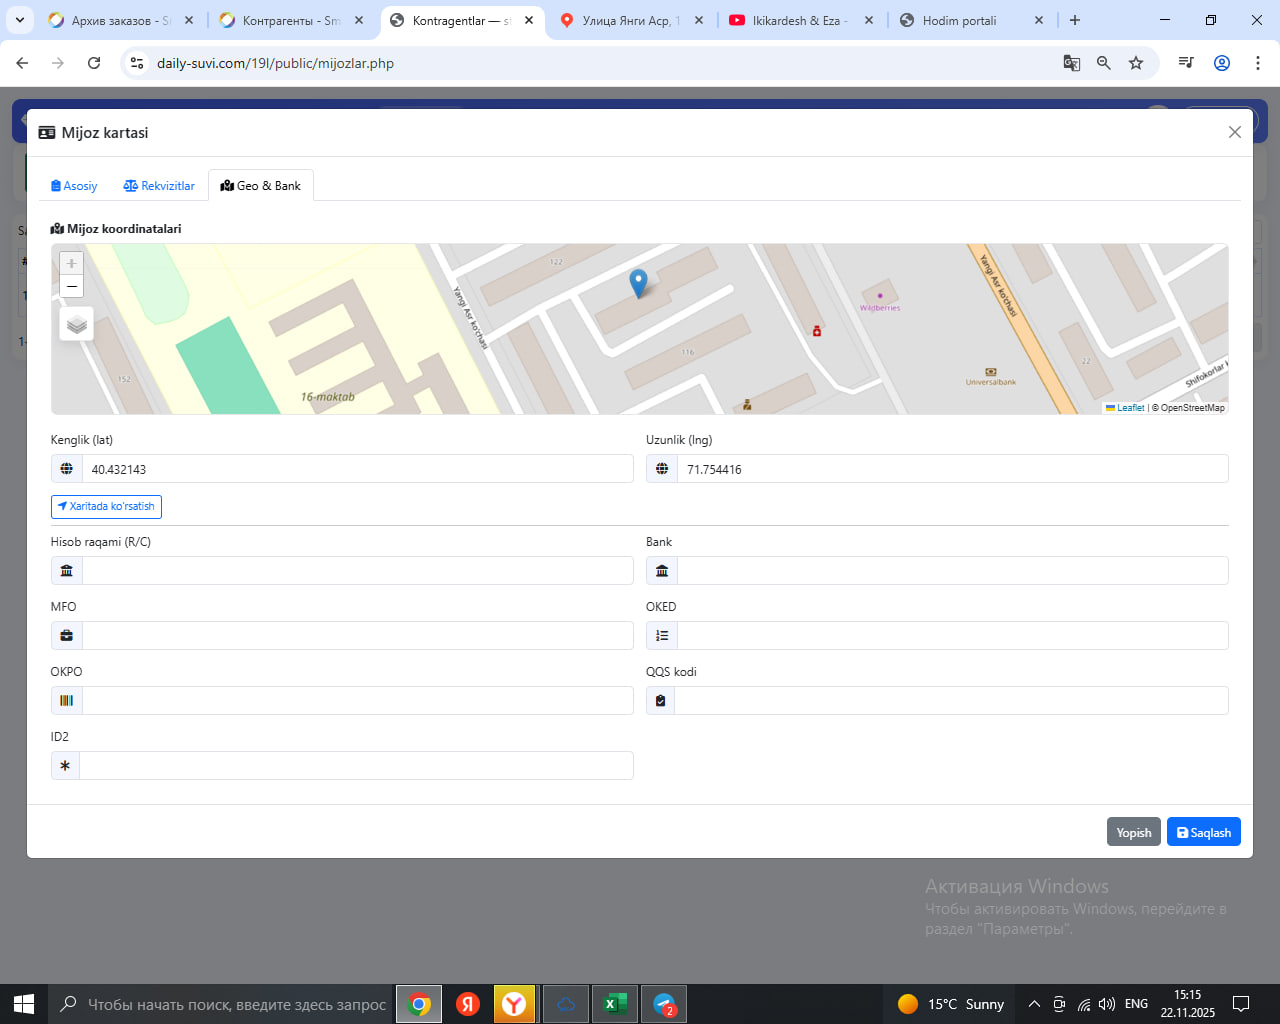Open Excel from the taskbar
Screen dimensions: 1280x1024
click(x=614, y=1004)
